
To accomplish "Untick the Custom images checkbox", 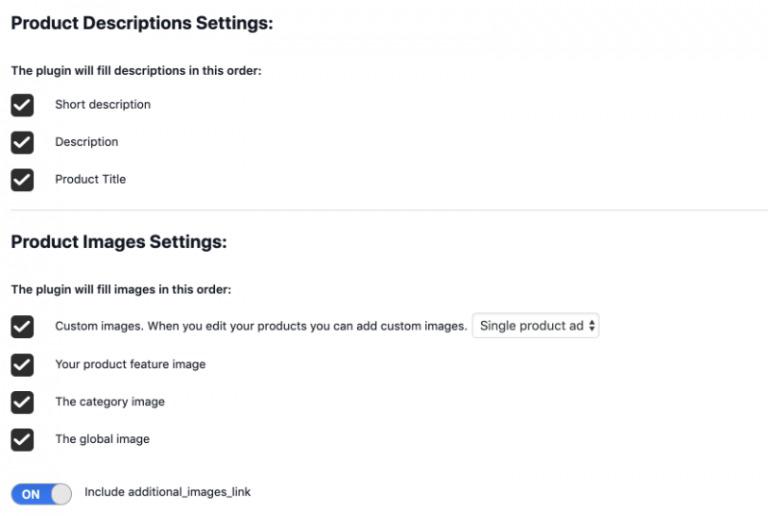I will 22,327.
